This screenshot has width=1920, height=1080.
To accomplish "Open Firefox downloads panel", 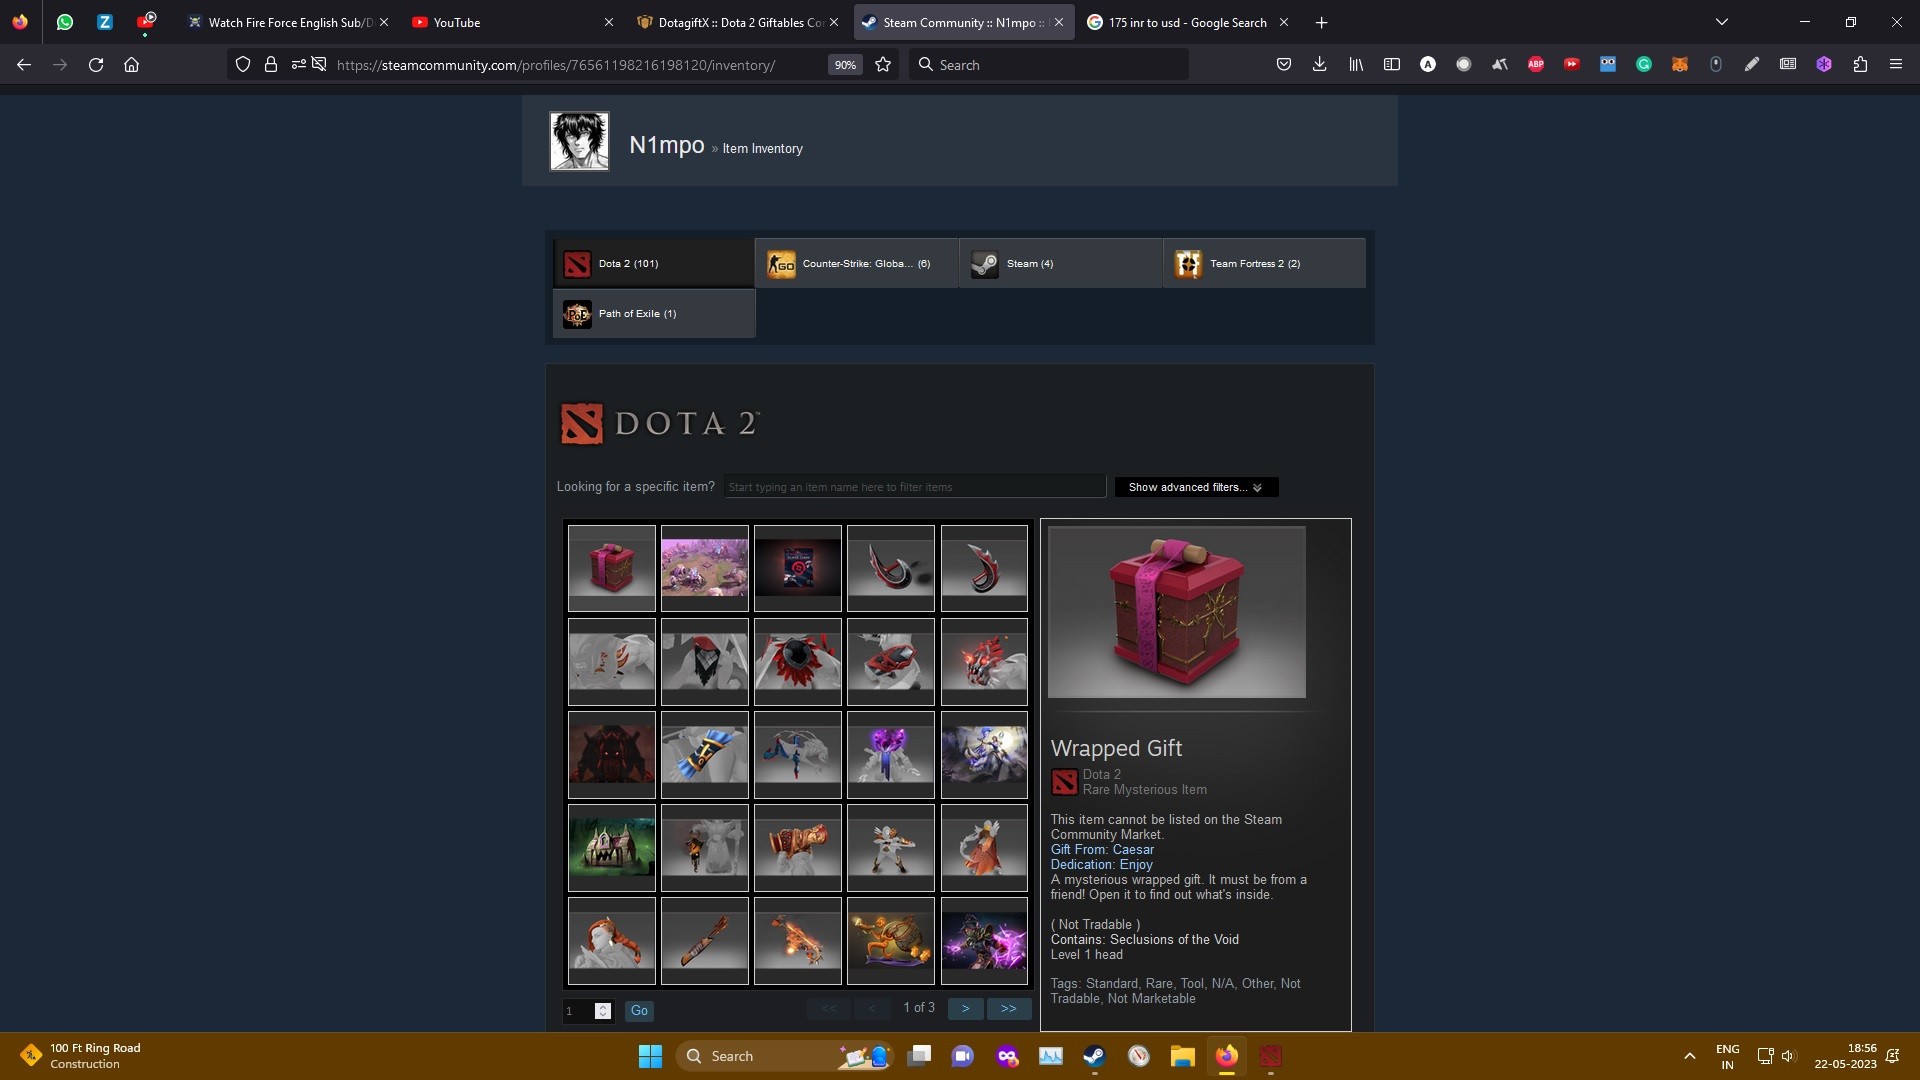I will [x=1319, y=65].
